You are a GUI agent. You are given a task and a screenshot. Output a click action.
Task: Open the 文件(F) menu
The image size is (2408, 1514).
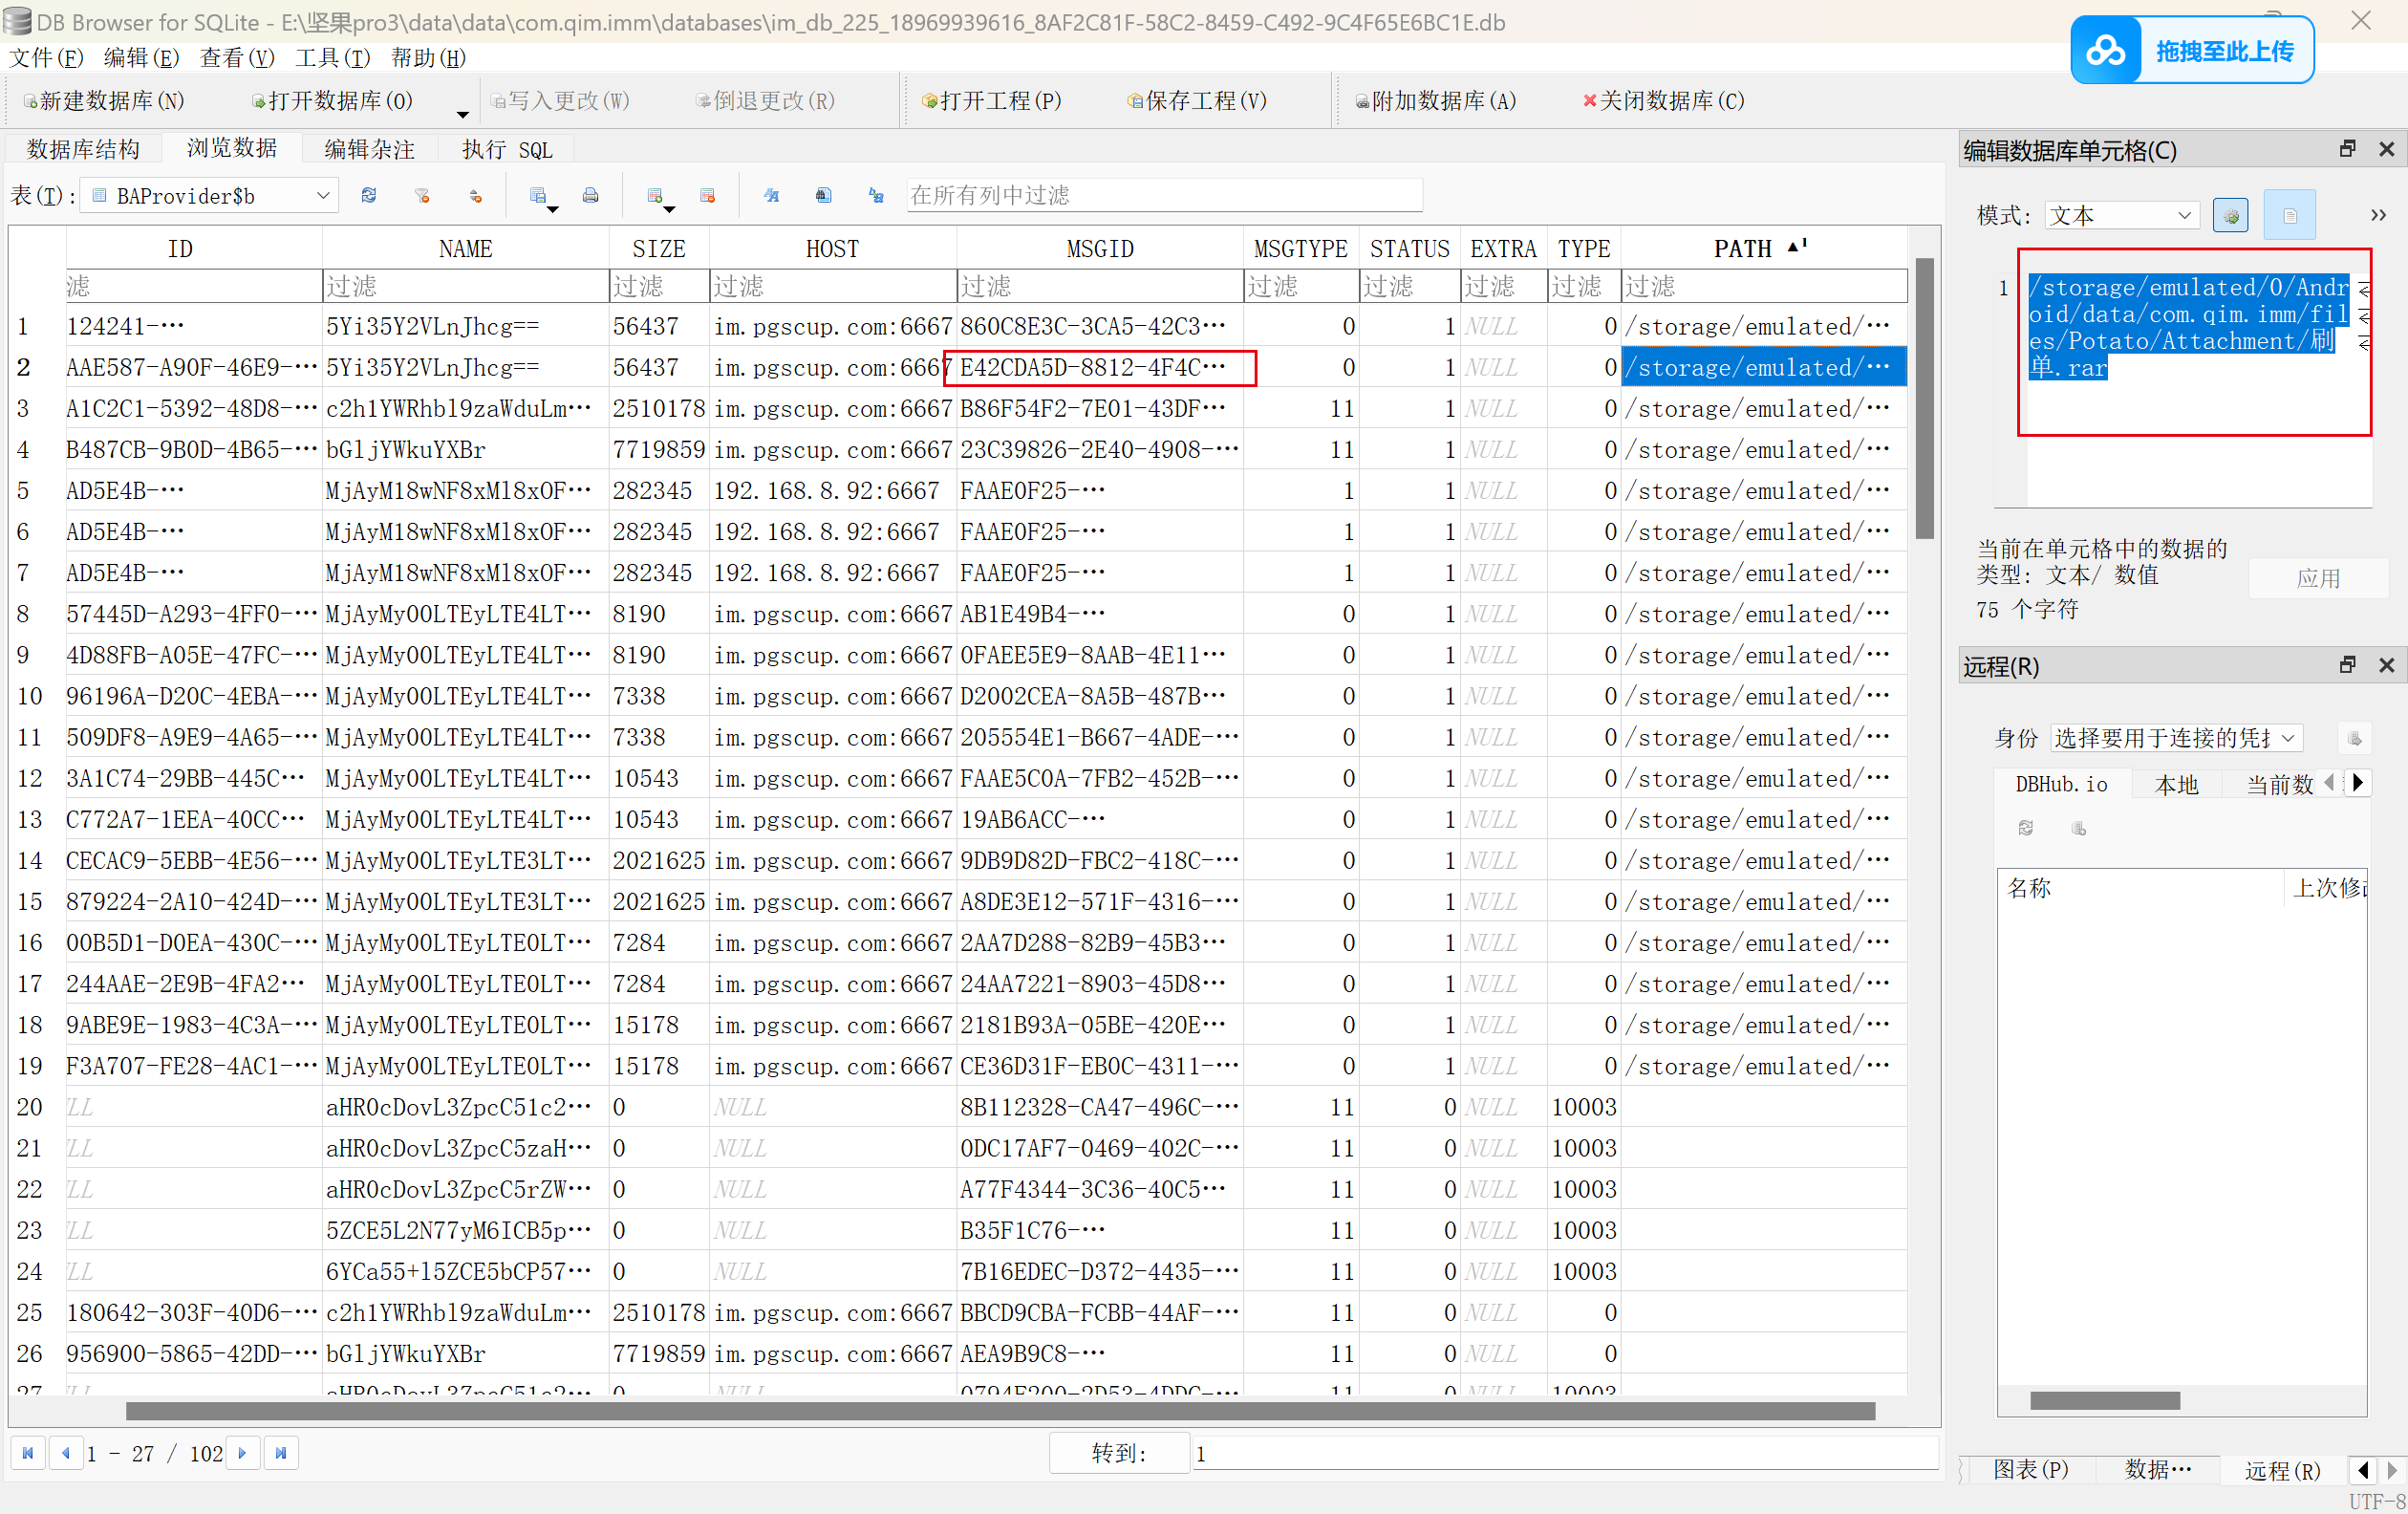(x=46, y=57)
